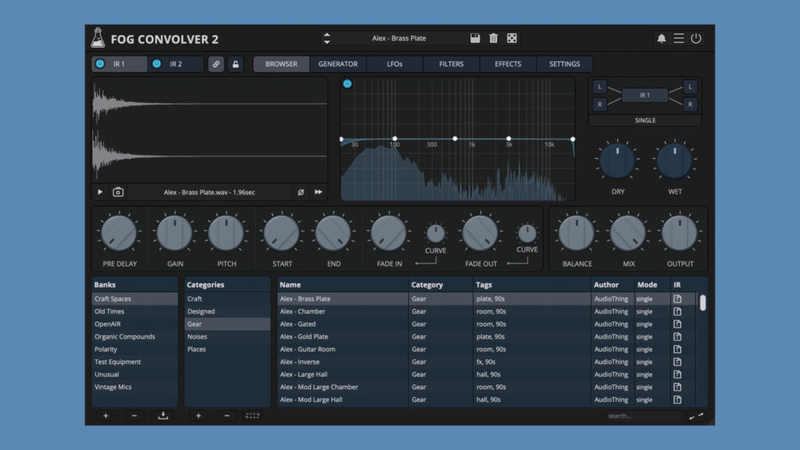Click the phase invert icon
Viewport: 800px width, 450px height.
point(301,192)
